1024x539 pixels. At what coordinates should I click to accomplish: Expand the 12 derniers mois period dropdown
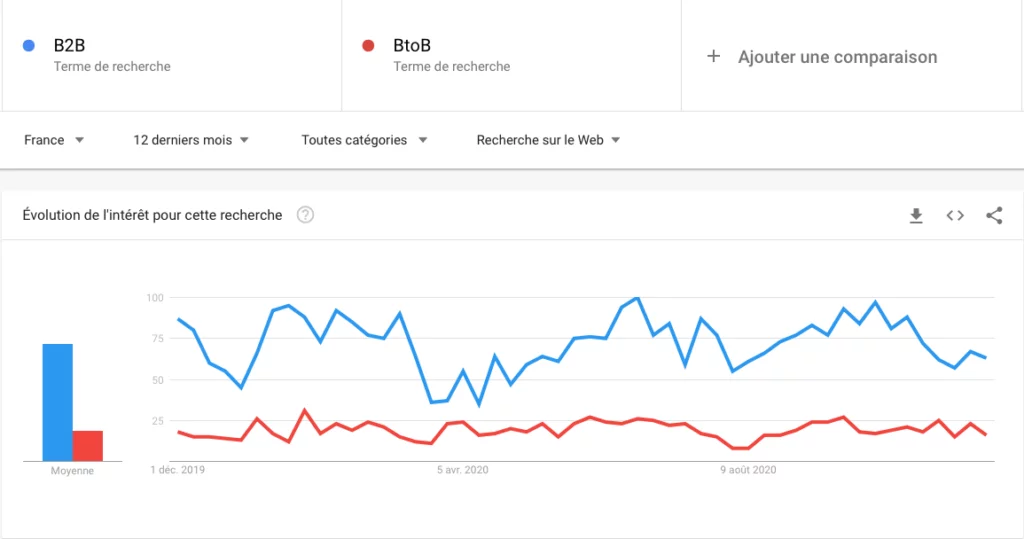pyautogui.click(x=191, y=140)
